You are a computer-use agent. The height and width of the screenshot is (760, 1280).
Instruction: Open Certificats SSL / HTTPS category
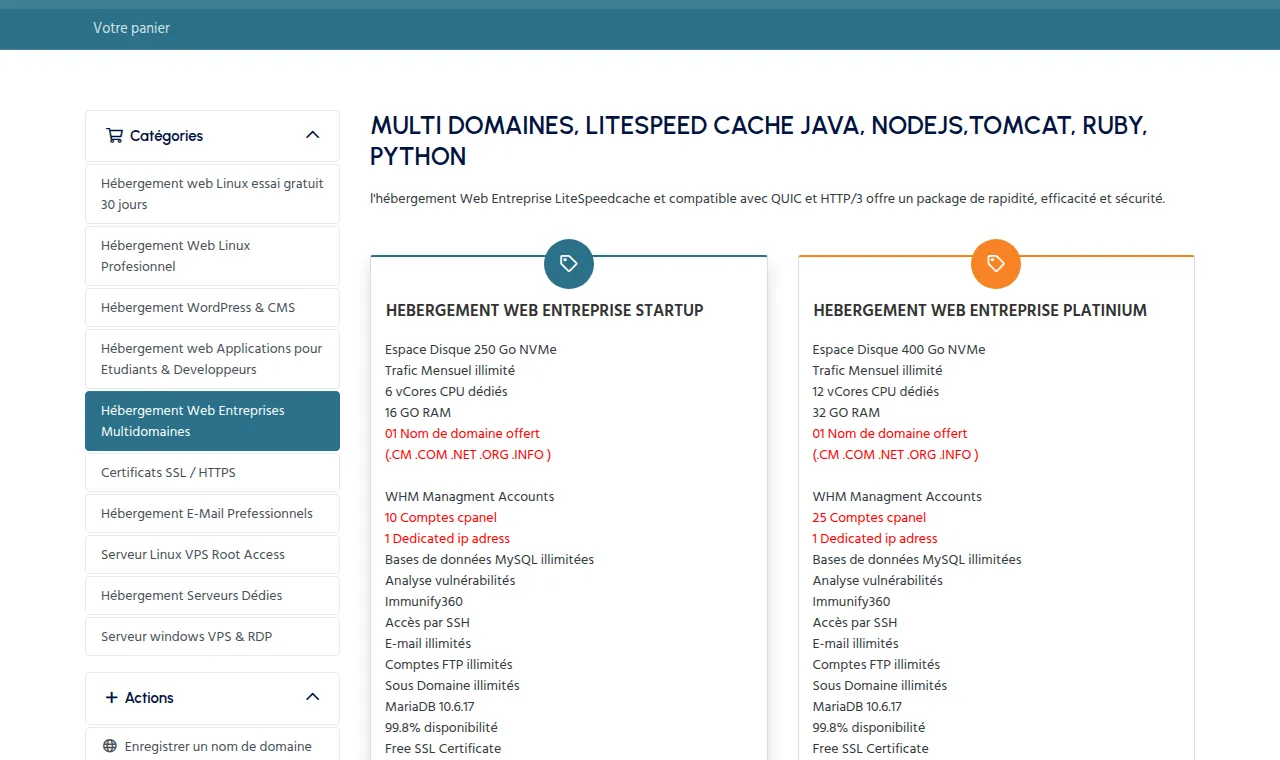click(212, 472)
